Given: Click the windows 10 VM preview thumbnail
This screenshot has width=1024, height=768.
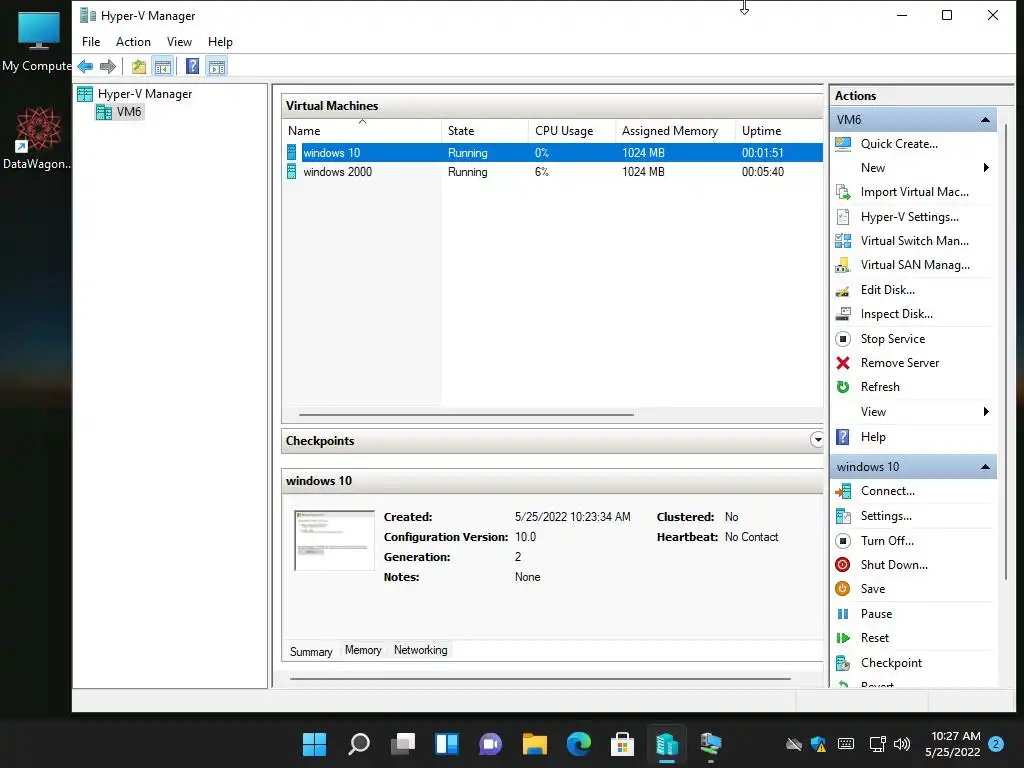Looking at the screenshot, I should point(334,540).
